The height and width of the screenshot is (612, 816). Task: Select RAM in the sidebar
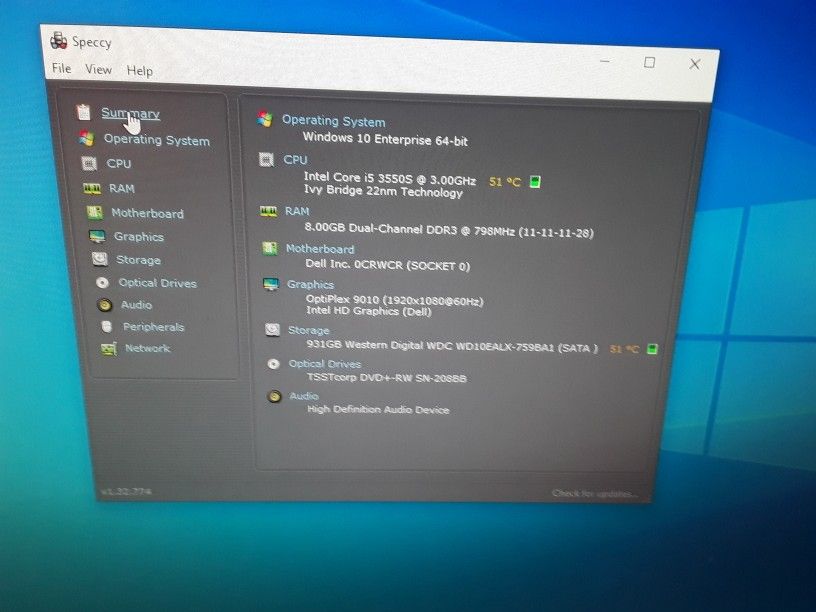121,188
